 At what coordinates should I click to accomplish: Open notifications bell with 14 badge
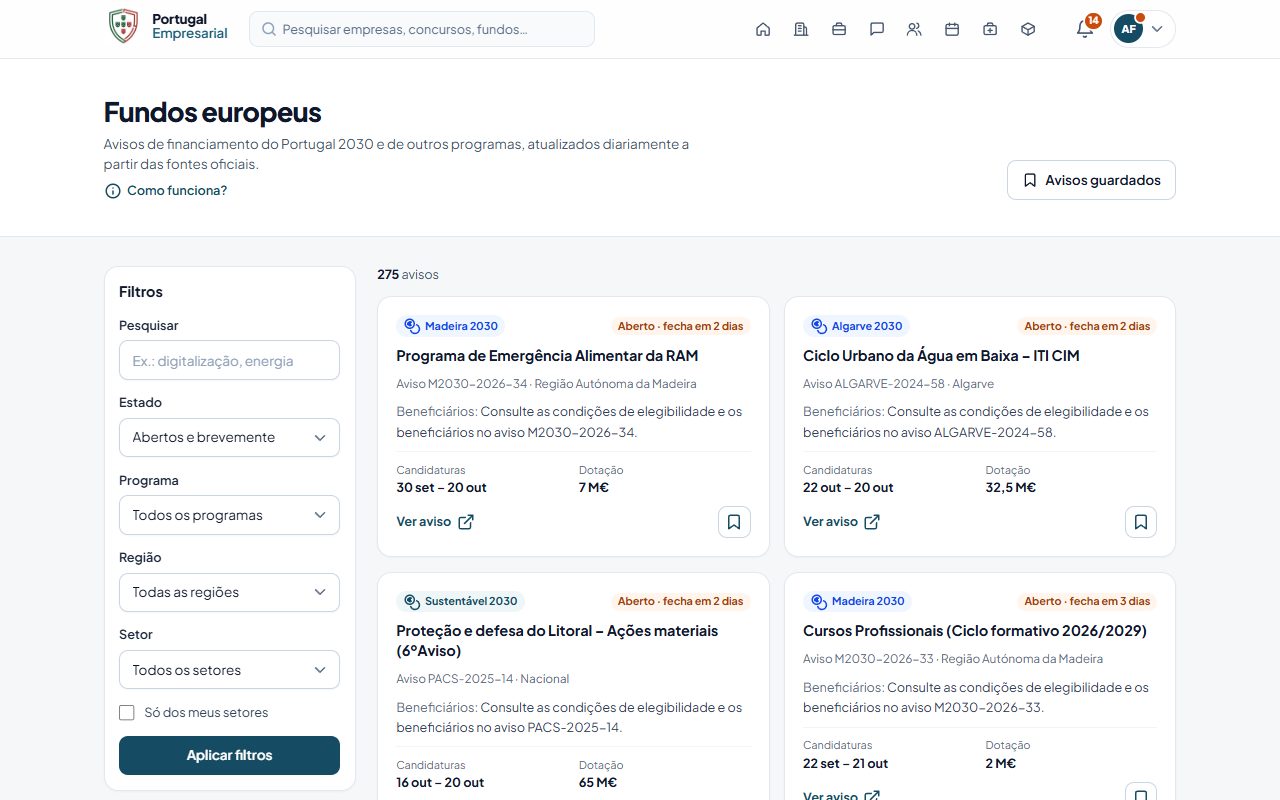[x=1085, y=28]
